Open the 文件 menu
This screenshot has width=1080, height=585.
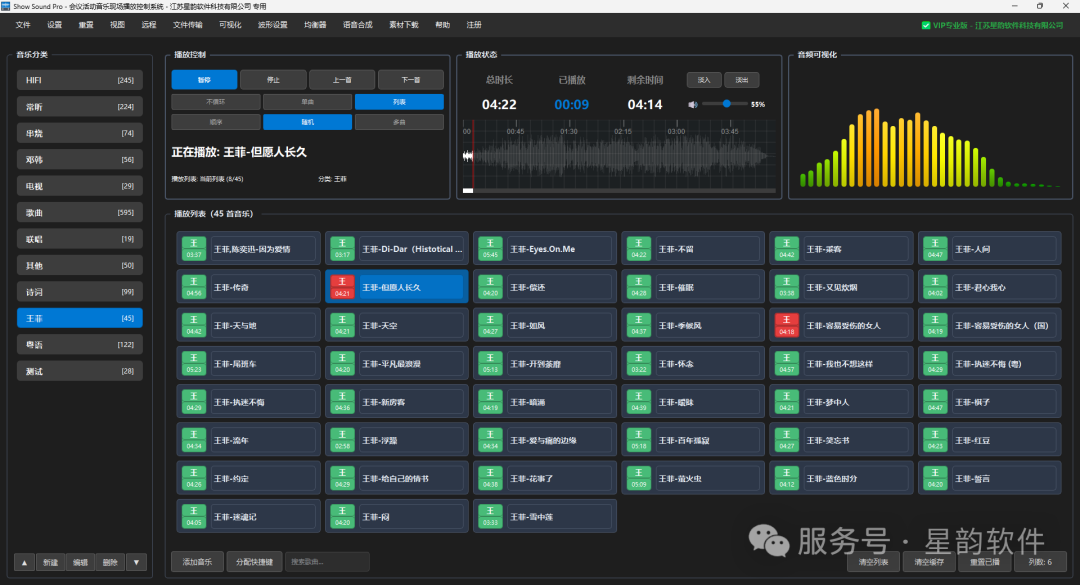[23, 24]
